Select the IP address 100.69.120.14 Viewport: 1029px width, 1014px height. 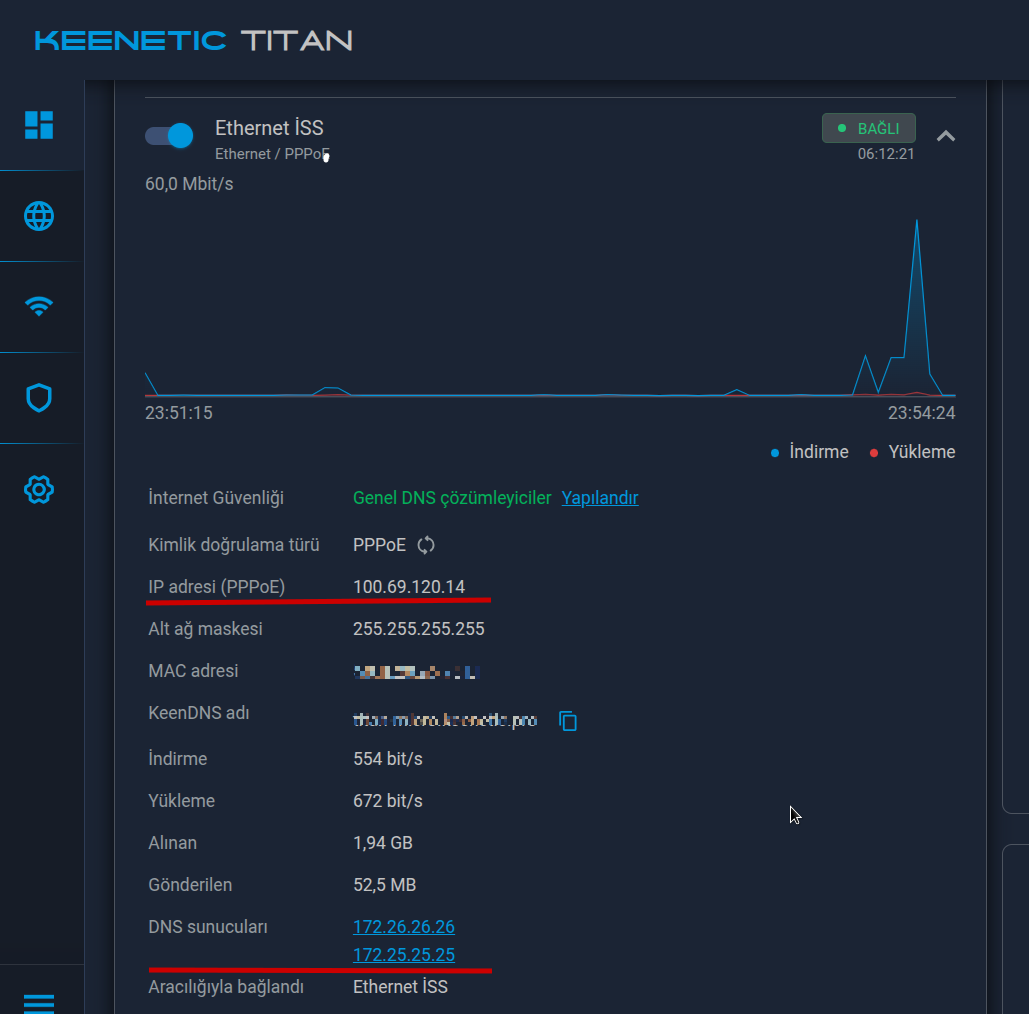point(409,587)
